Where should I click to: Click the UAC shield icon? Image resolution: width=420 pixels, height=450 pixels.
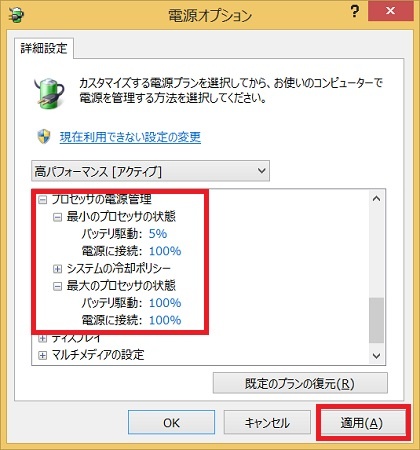44,137
